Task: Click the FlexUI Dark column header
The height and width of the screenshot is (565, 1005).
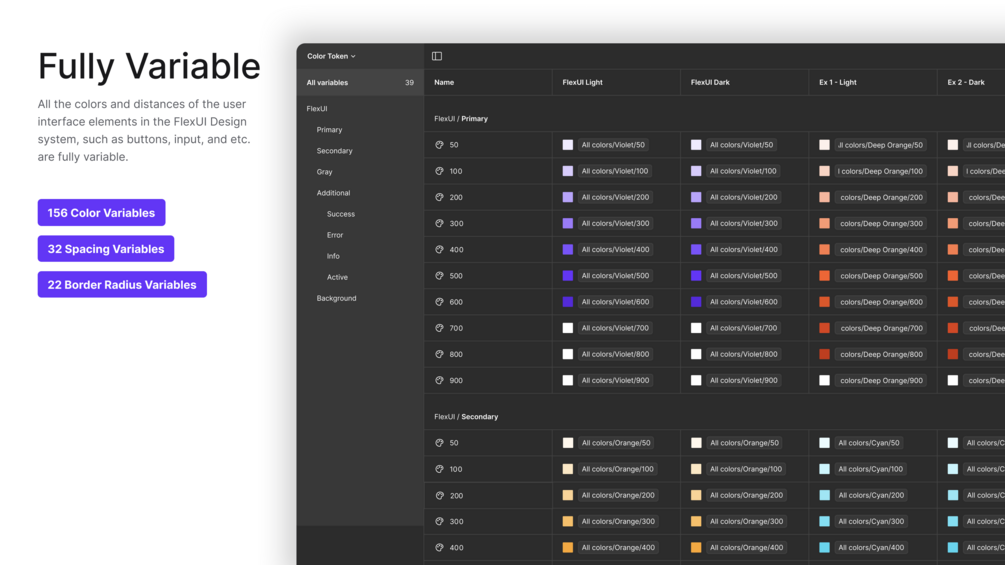Action: point(709,83)
